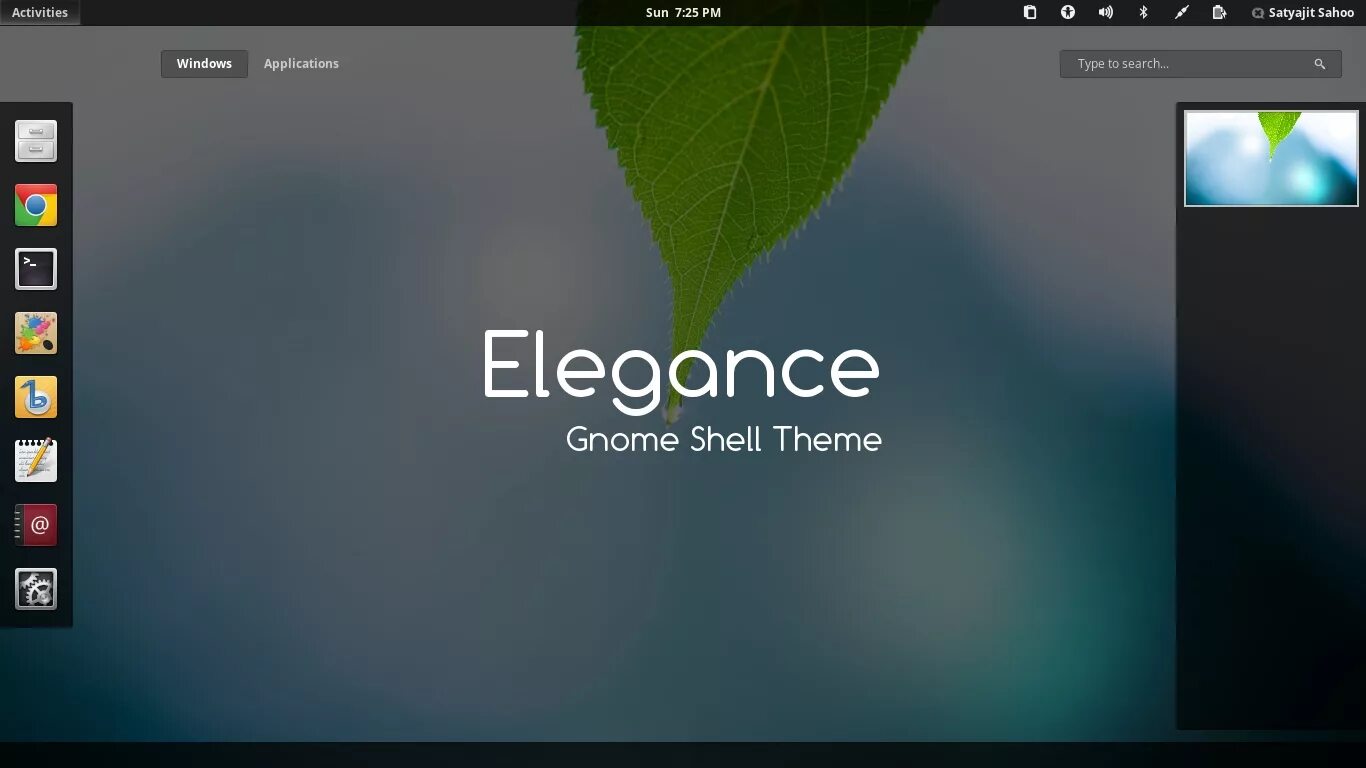Launch Google Chrome from the dock
The image size is (1366, 768).
click(36, 205)
